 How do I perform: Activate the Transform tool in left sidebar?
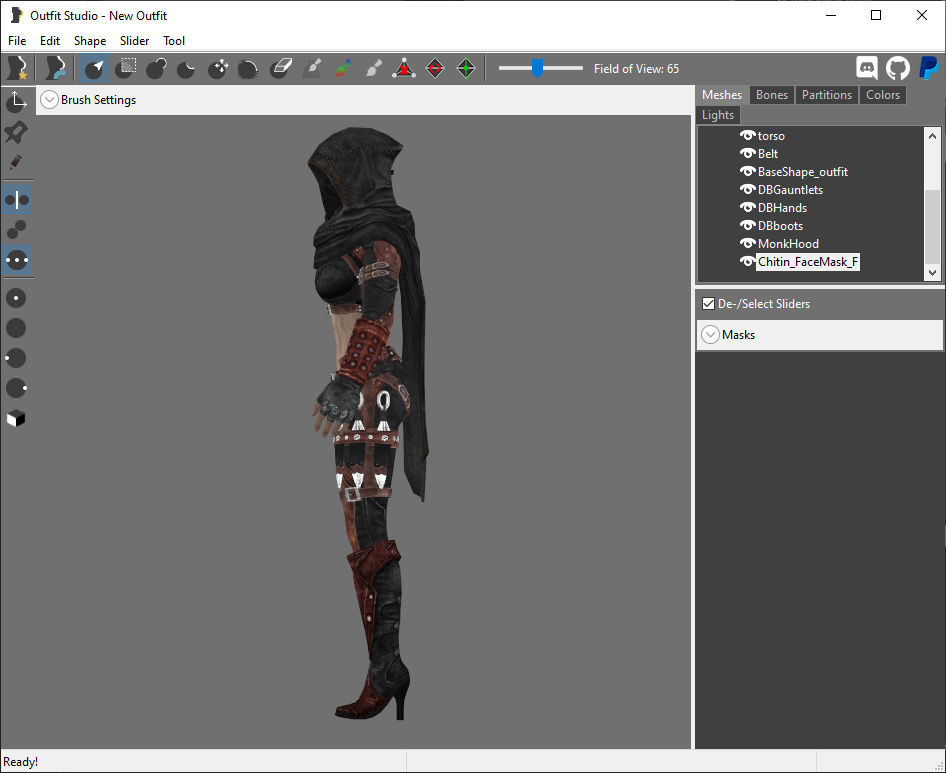click(x=16, y=101)
